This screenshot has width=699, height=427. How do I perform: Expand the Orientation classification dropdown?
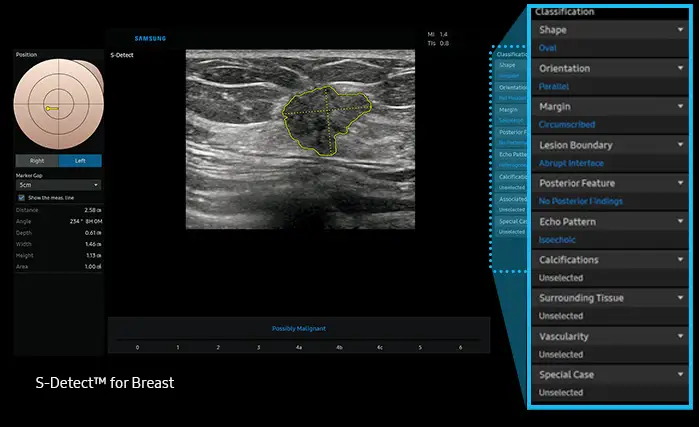tap(610, 68)
